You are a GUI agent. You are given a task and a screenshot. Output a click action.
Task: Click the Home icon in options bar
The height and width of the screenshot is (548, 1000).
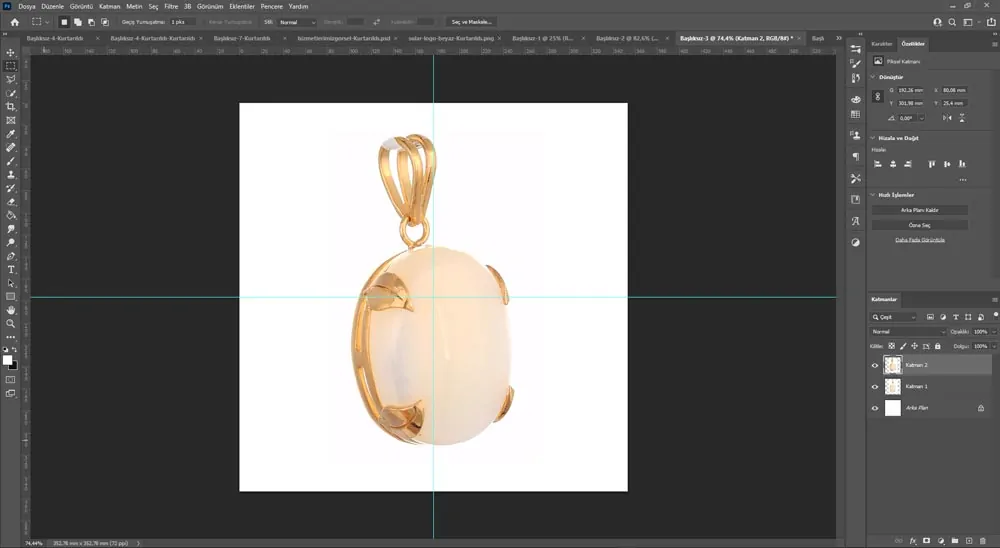(x=15, y=22)
